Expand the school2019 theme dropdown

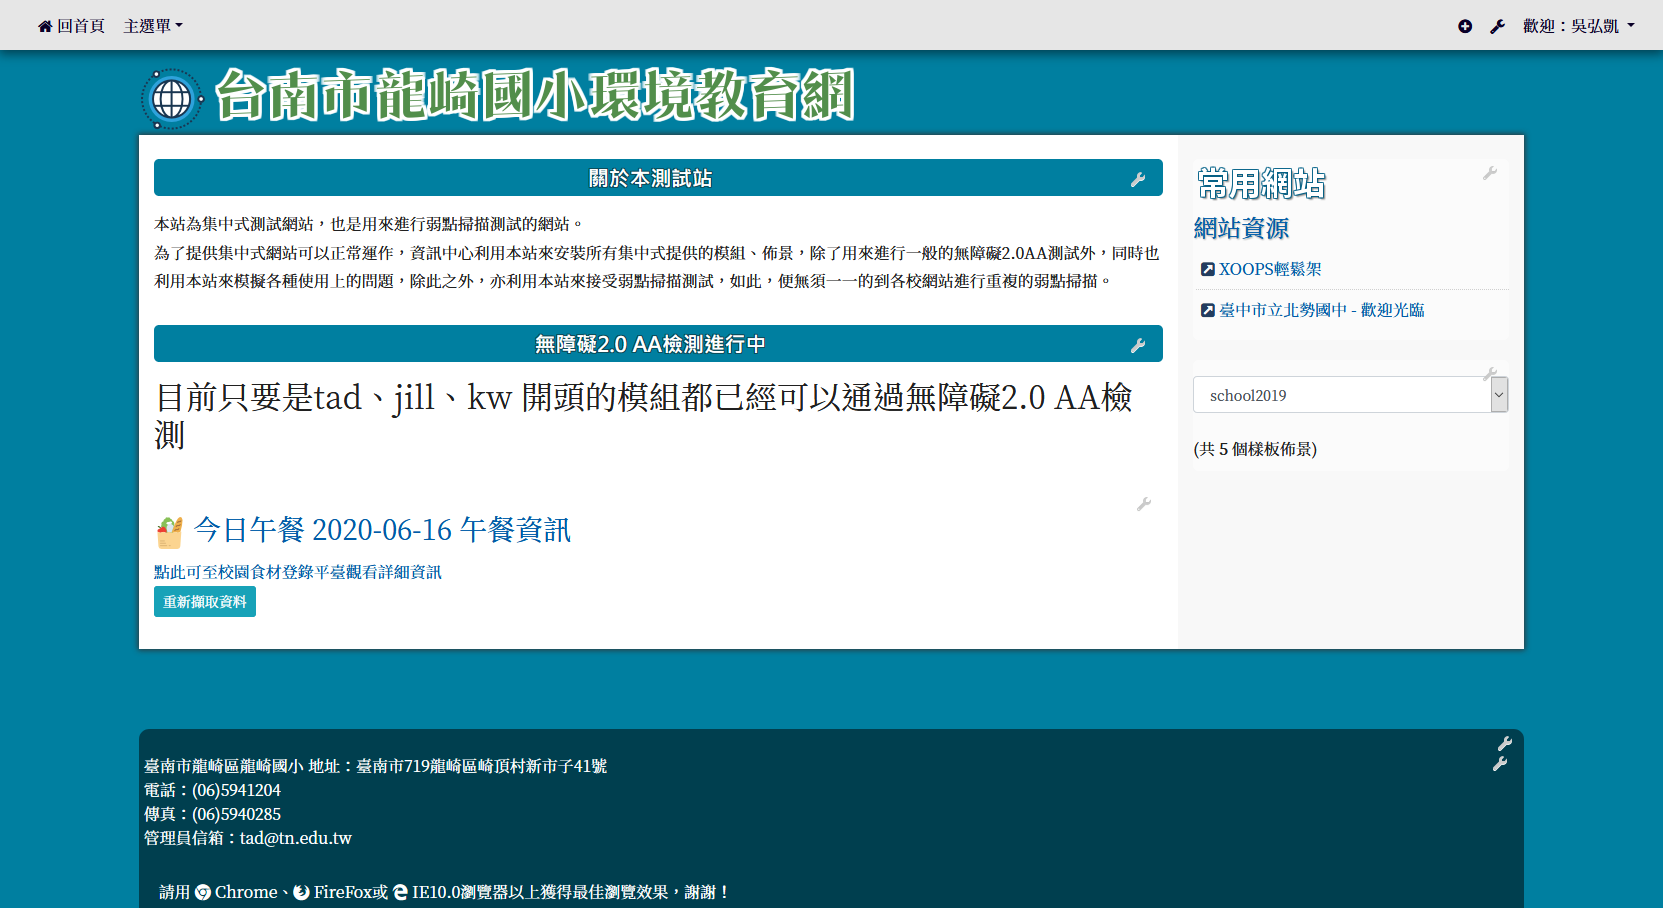tap(1349, 395)
